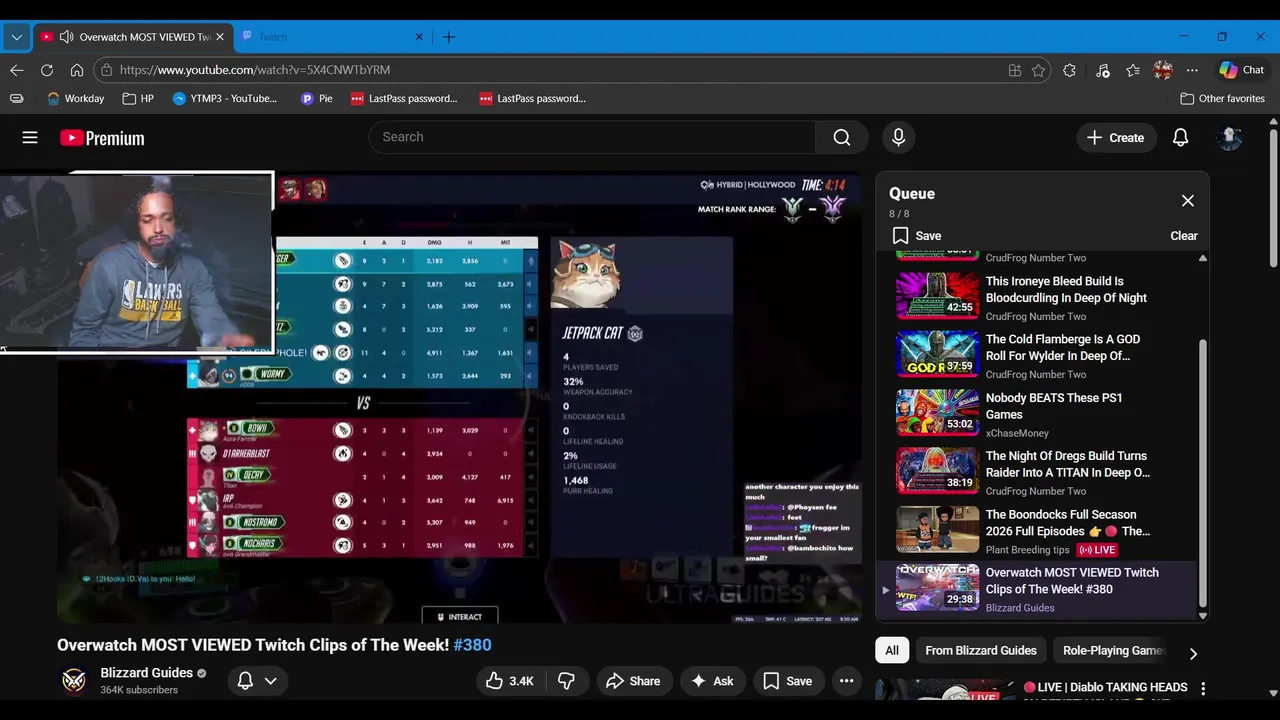Clear the queue
This screenshot has height=720, width=1280.
pos(1184,236)
